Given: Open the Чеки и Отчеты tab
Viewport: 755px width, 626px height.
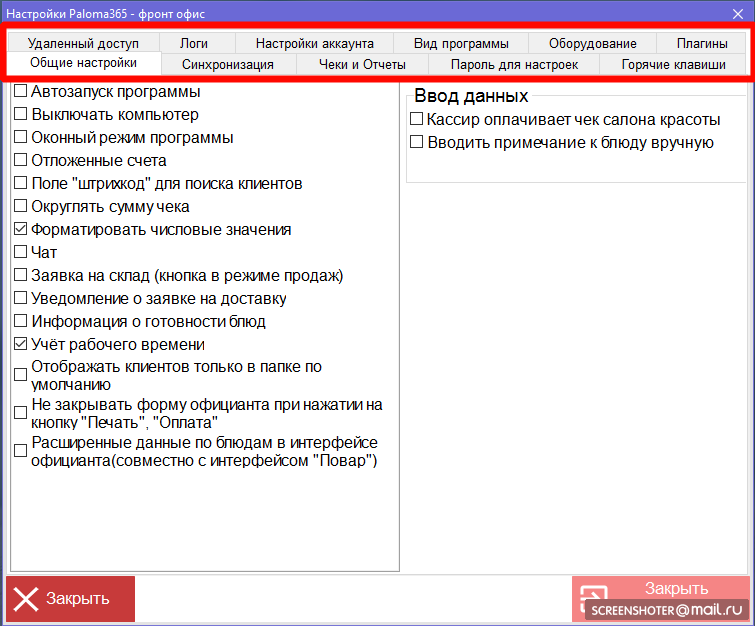Looking at the screenshot, I should tap(362, 64).
